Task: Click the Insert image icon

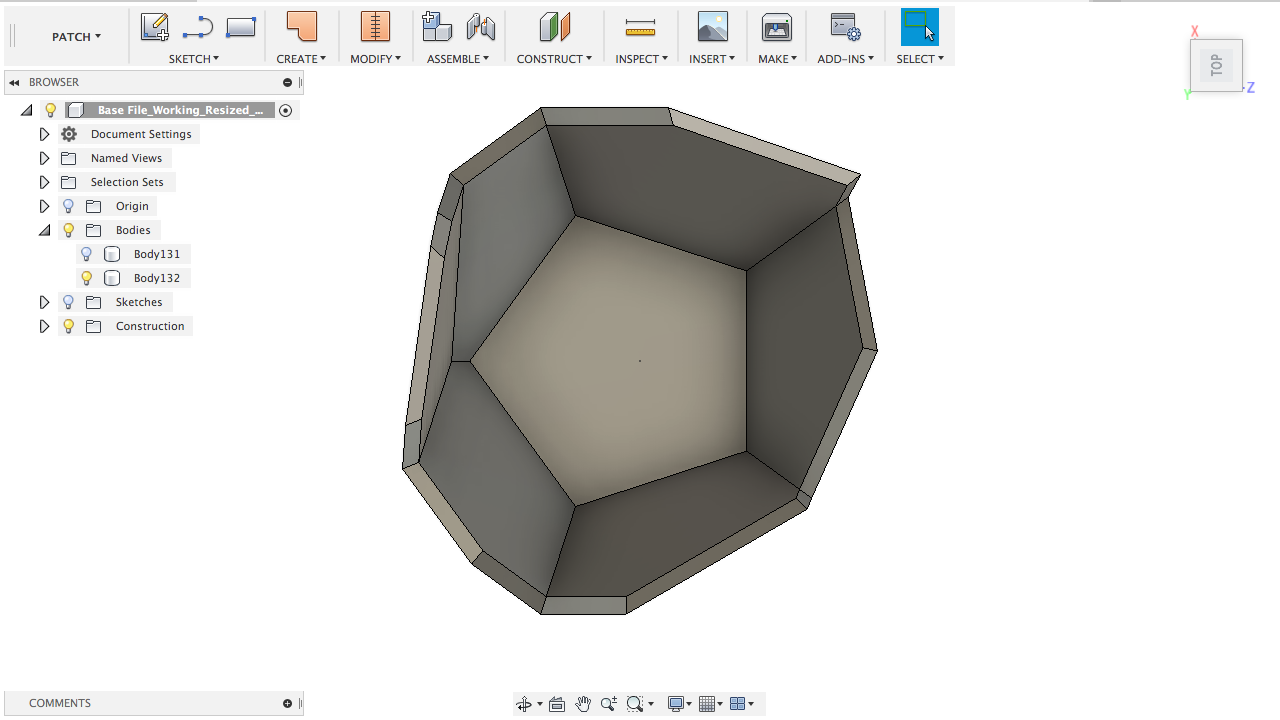Action: coord(713,27)
